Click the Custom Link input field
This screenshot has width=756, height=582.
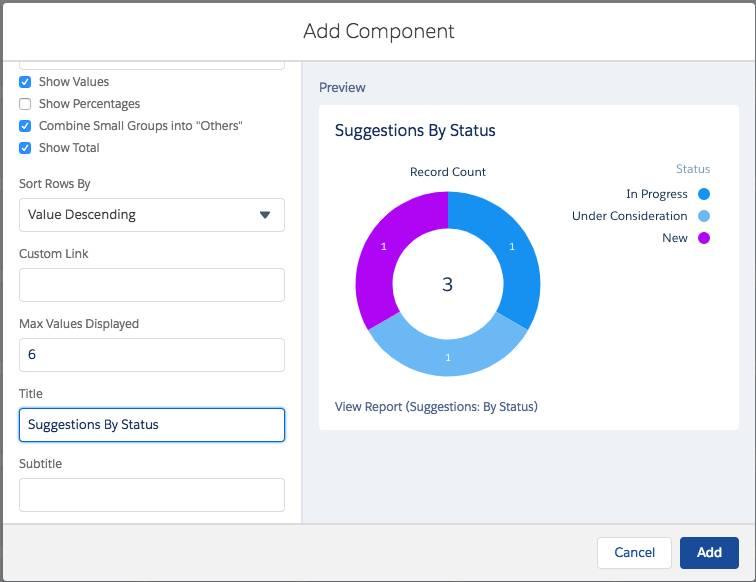pyautogui.click(x=151, y=284)
